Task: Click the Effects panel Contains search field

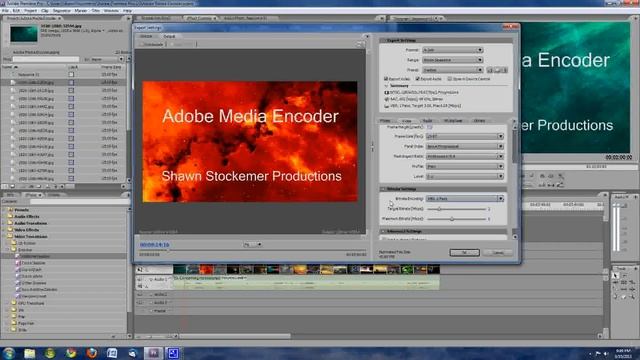Action: [80, 201]
